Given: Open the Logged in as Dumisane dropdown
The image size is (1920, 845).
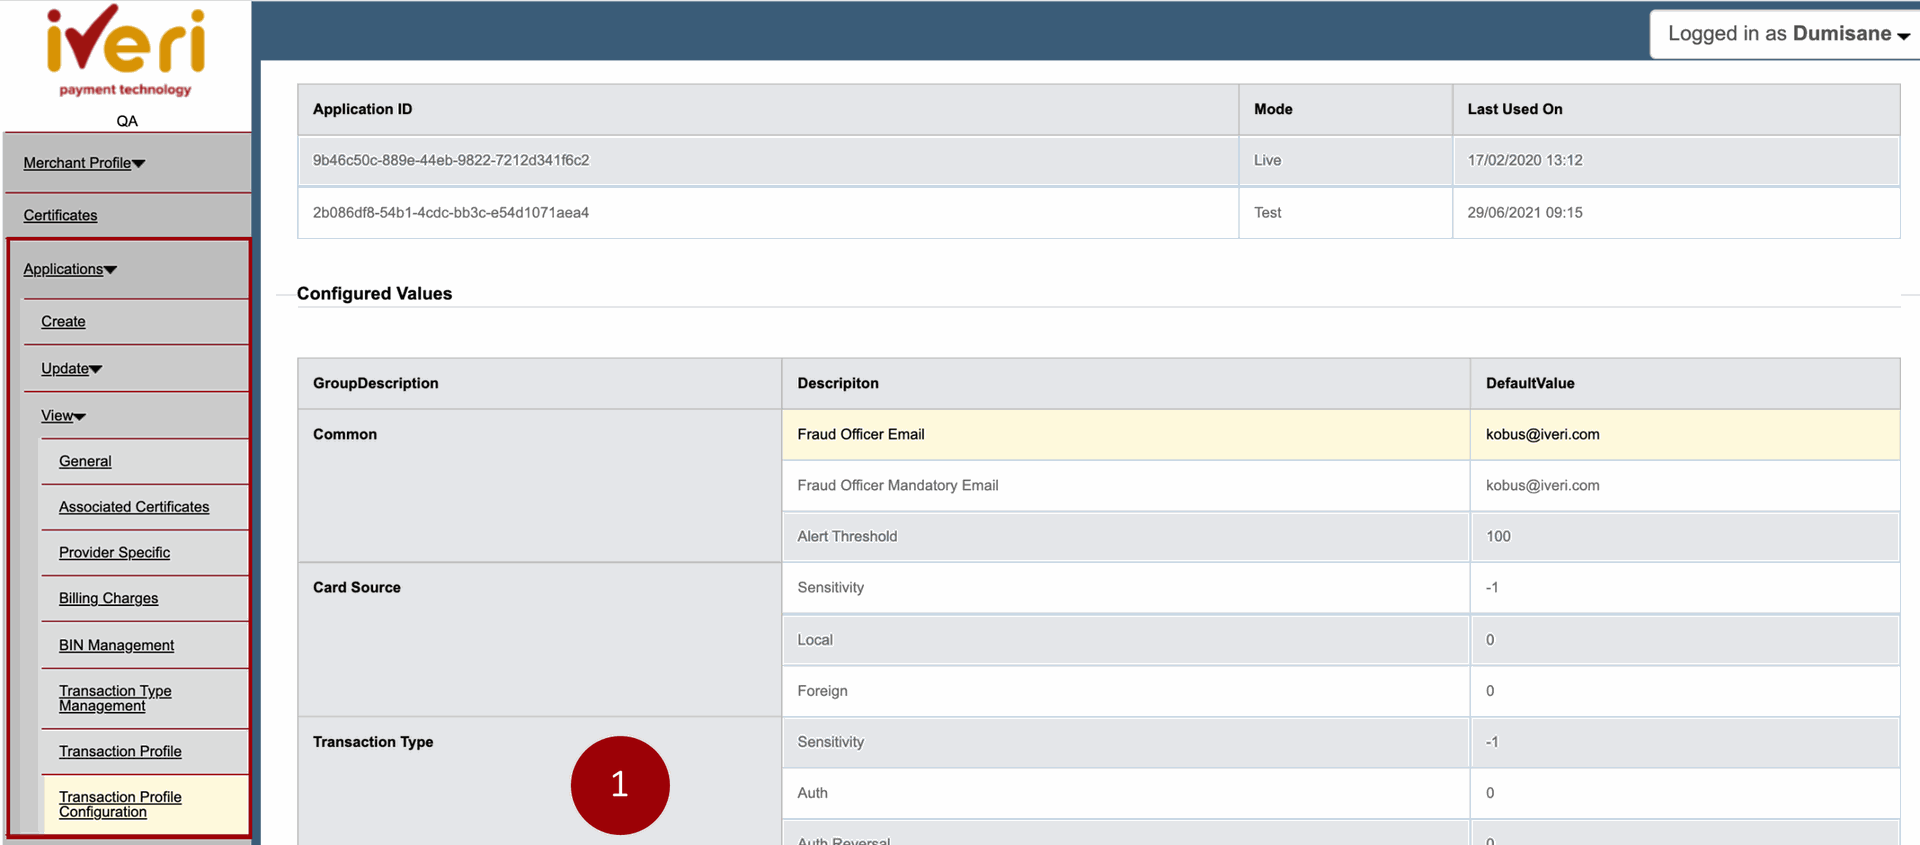Looking at the screenshot, I should [x=1787, y=34].
